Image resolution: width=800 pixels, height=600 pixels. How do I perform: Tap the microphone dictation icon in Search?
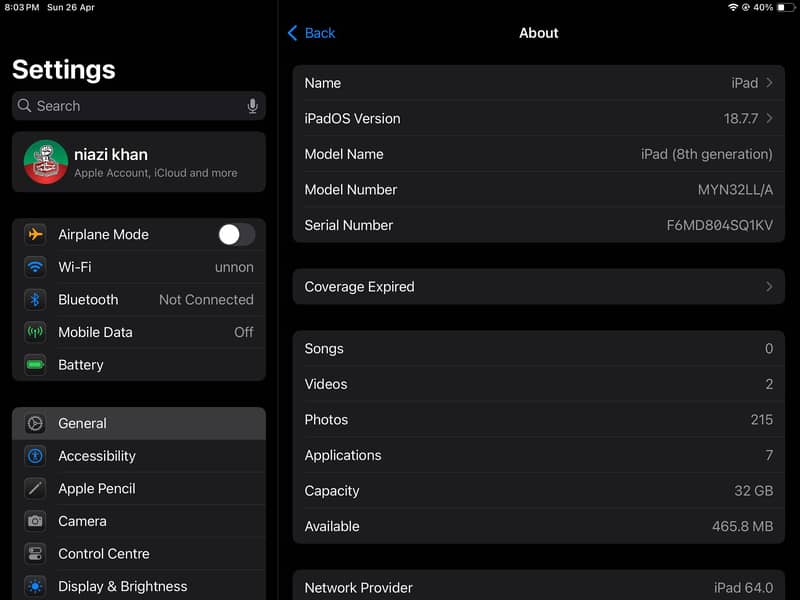click(x=253, y=106)
